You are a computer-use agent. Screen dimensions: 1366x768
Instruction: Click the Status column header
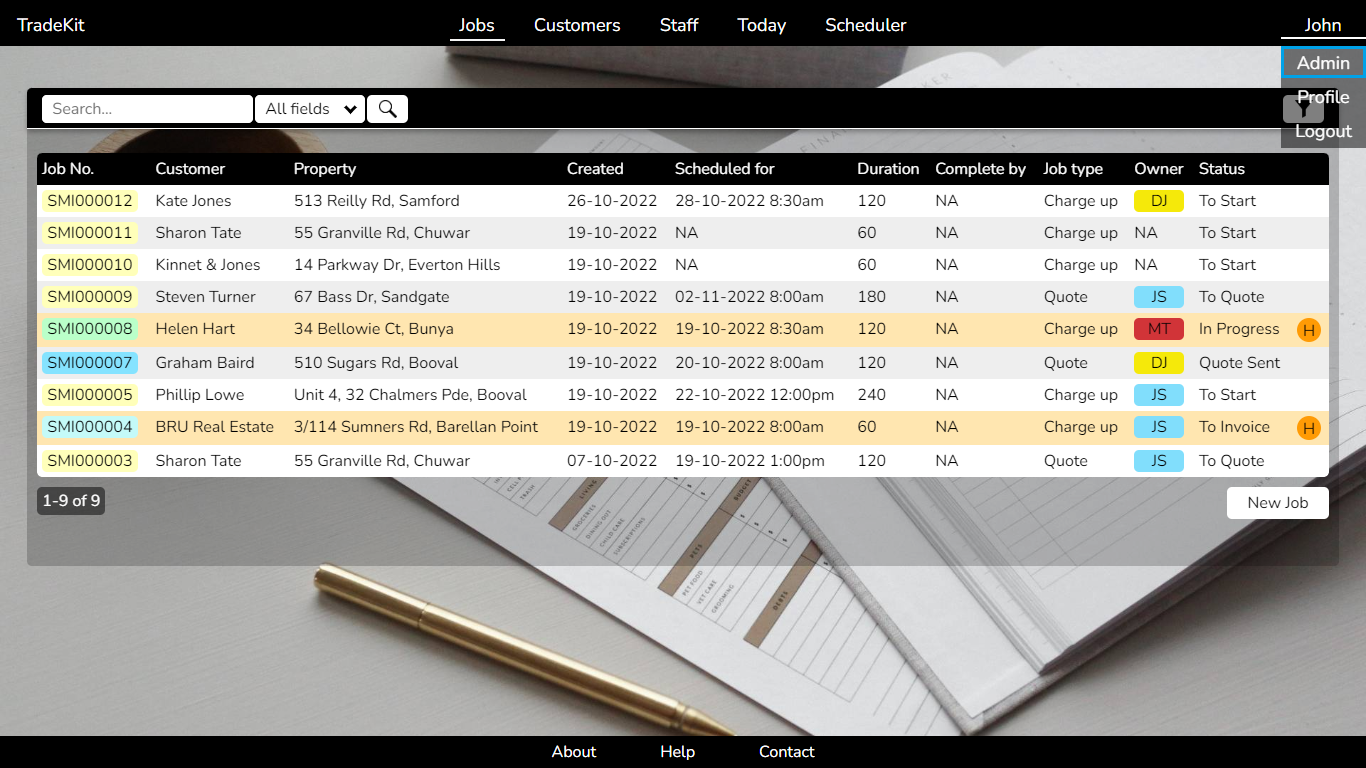click(1222, 169)
